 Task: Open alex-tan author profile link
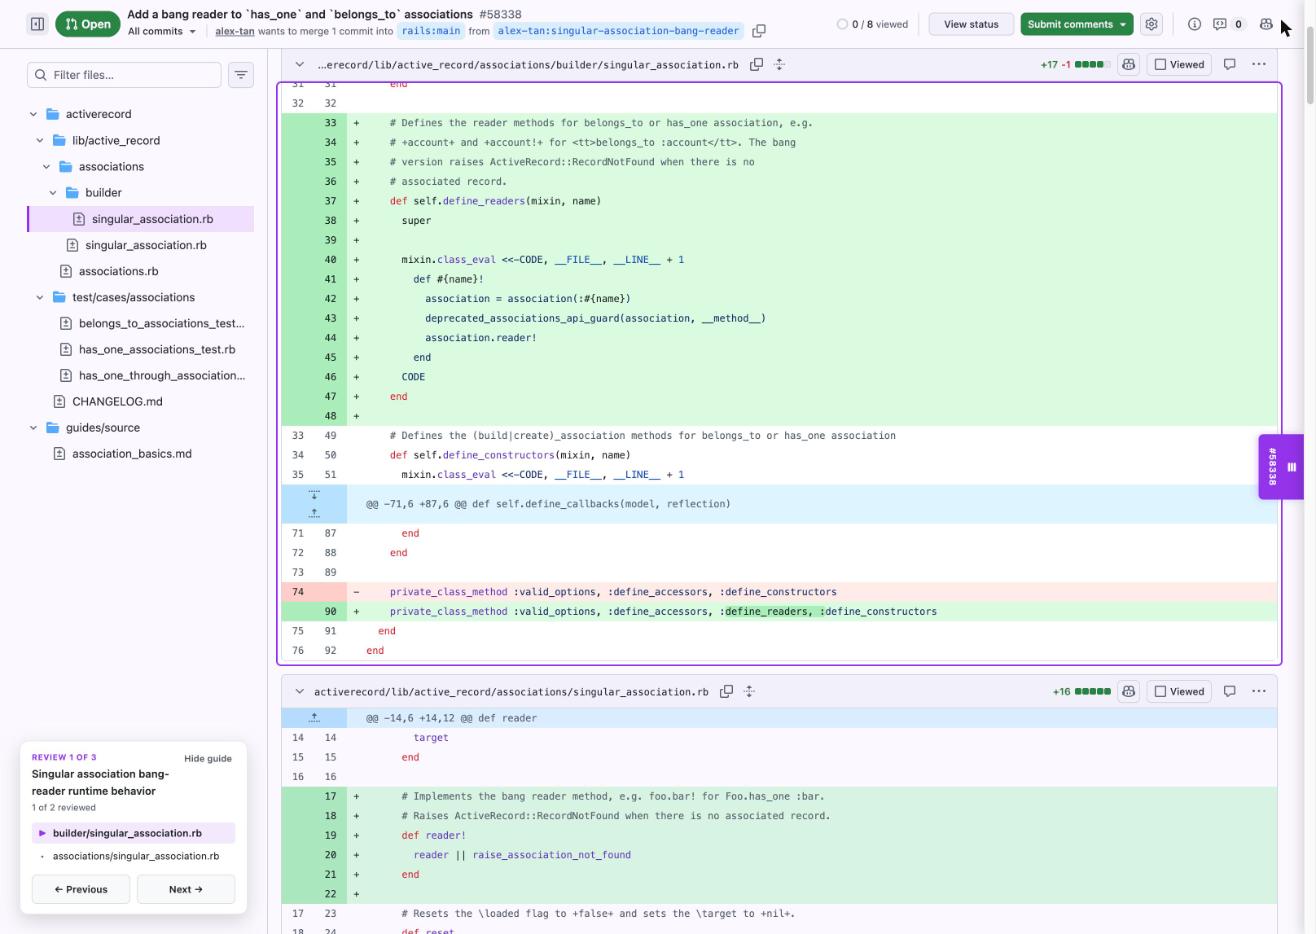[235, 31]
